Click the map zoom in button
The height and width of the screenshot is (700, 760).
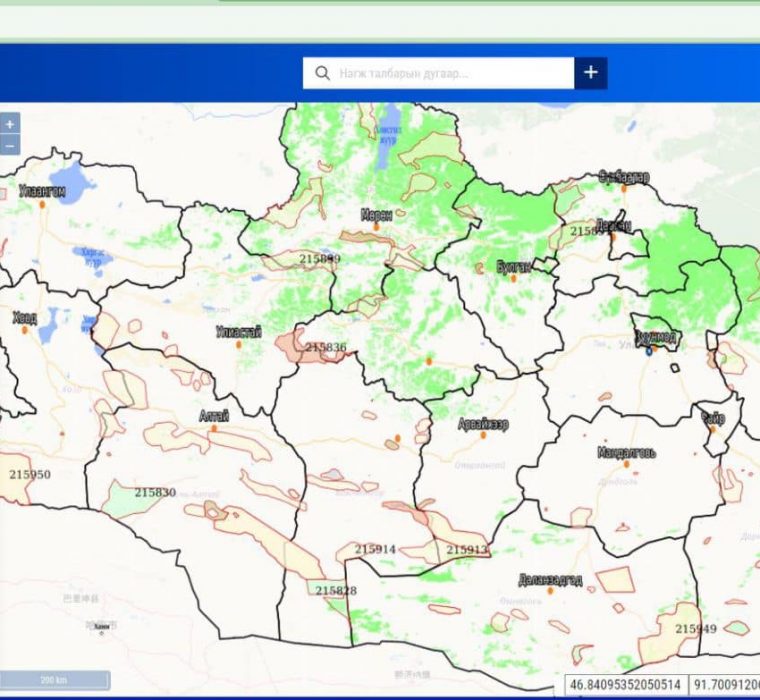click(9, 124)
